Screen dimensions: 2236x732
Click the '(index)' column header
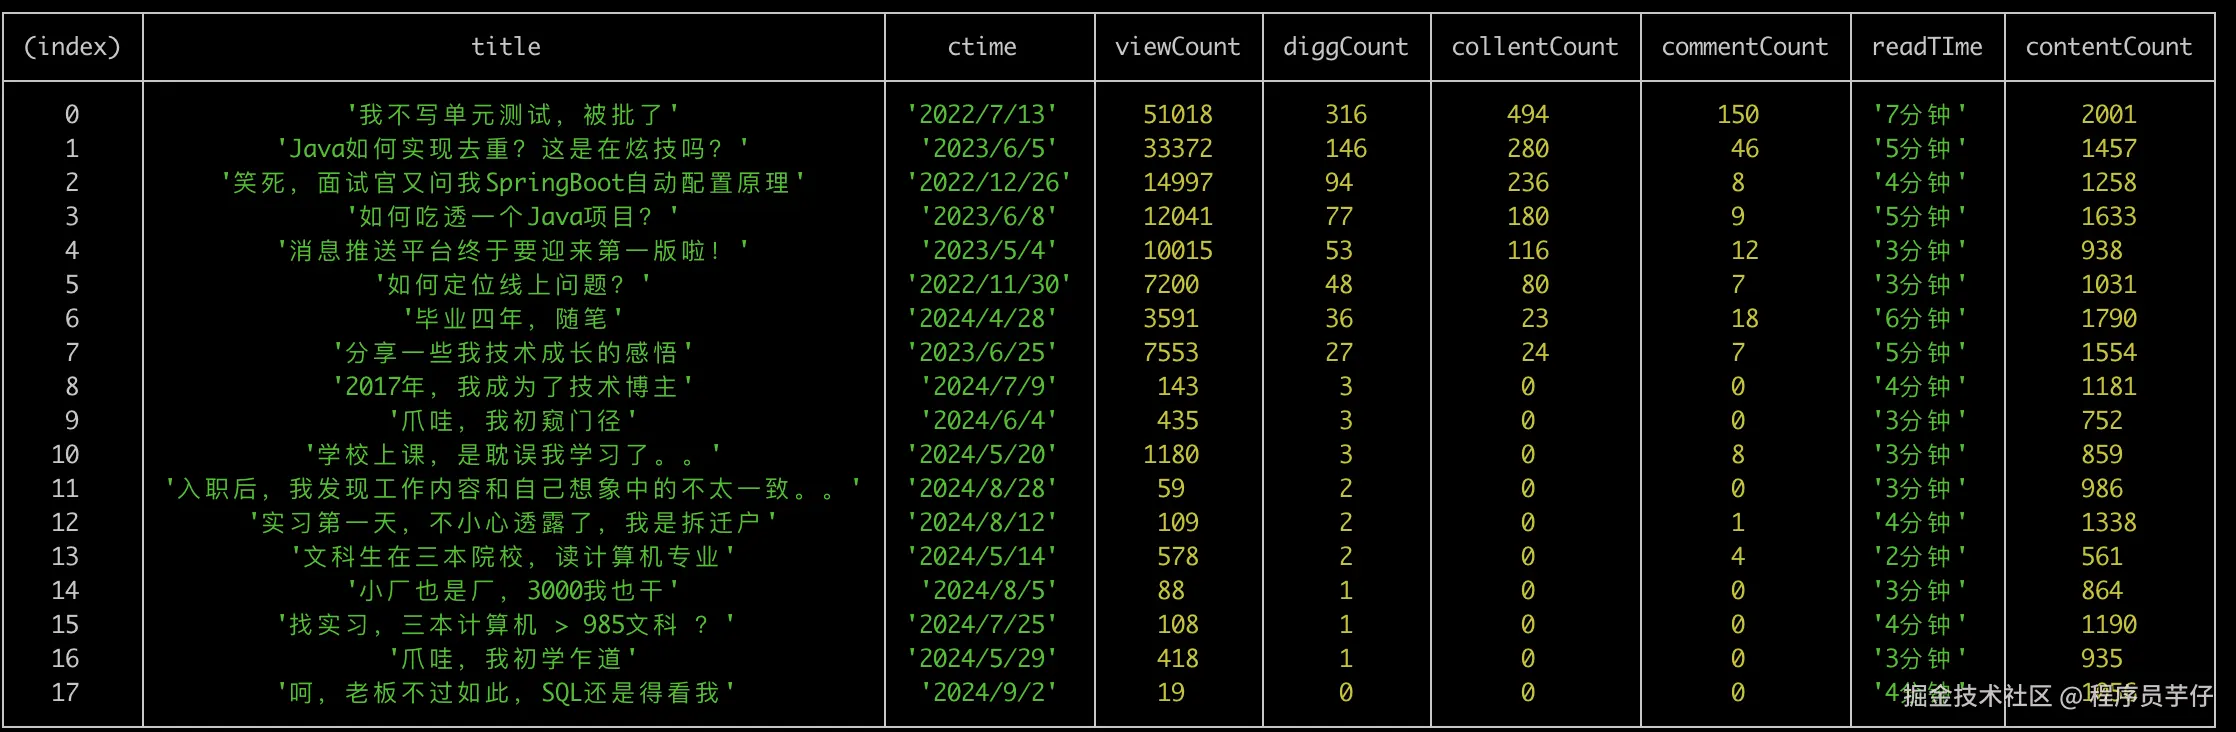pos(72,47)
